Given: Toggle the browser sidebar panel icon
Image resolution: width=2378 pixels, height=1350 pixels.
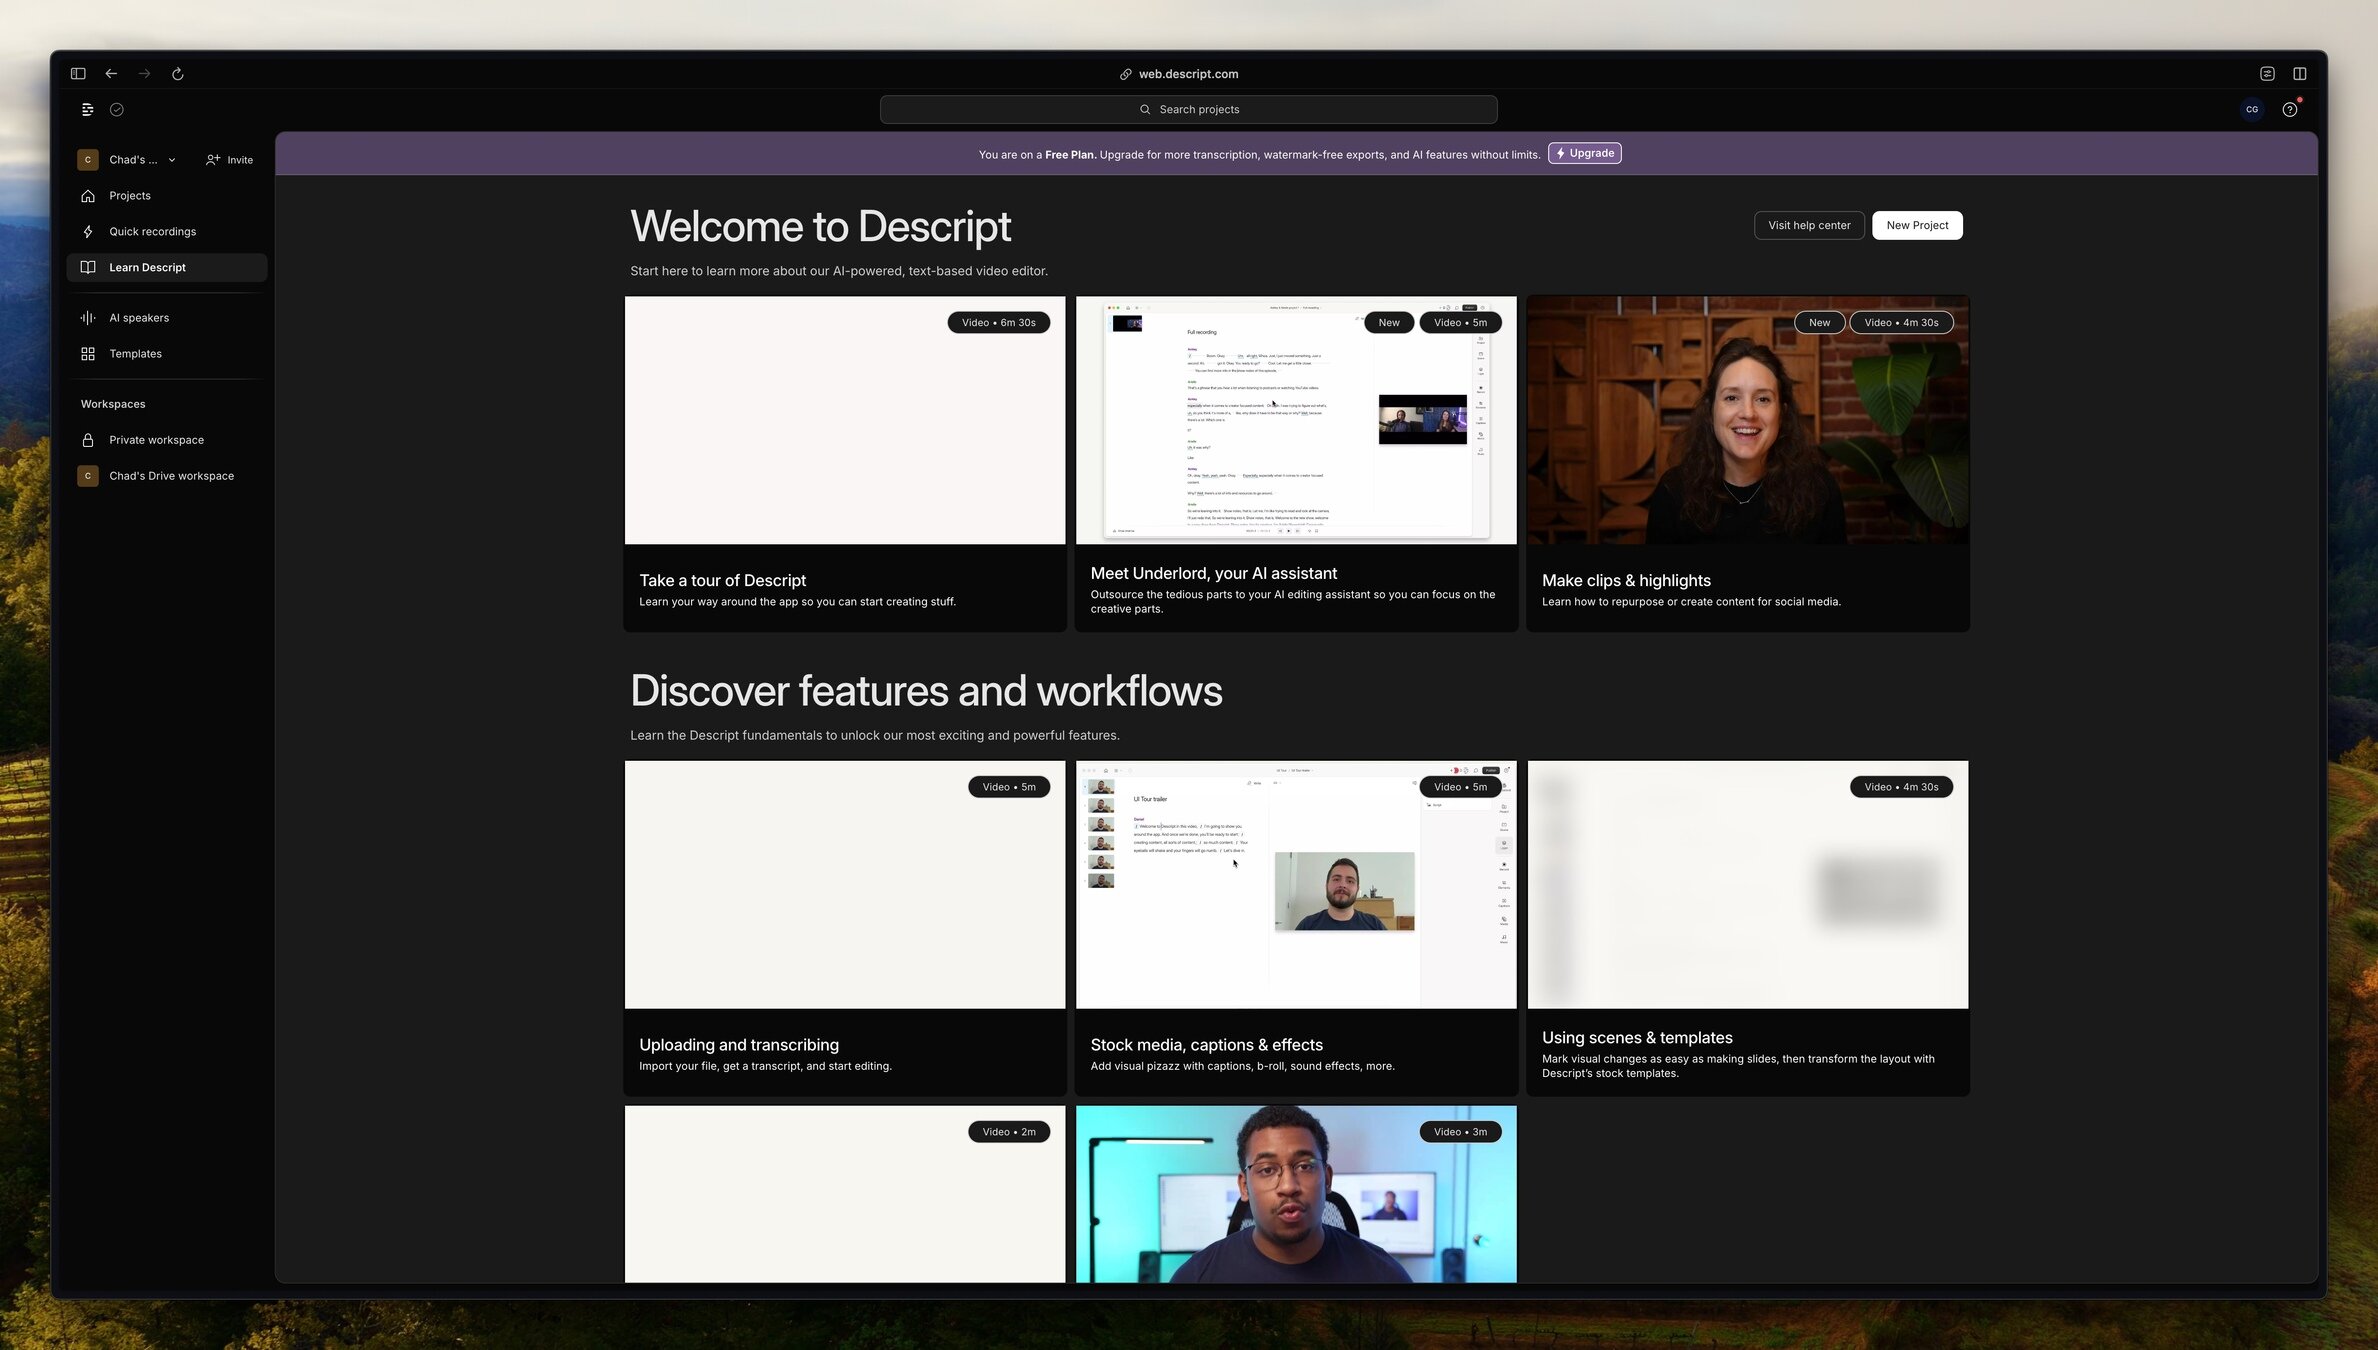Looking at the screenshot, I should (78, 74).
